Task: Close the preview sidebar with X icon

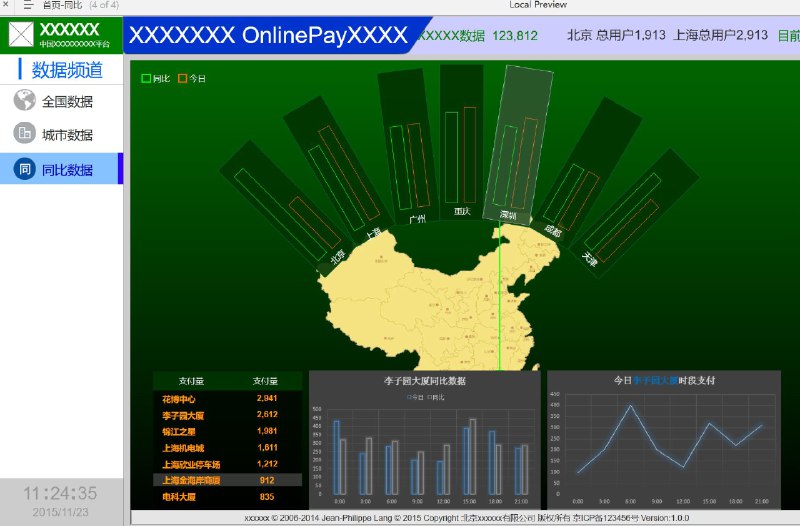Action: 6,4
